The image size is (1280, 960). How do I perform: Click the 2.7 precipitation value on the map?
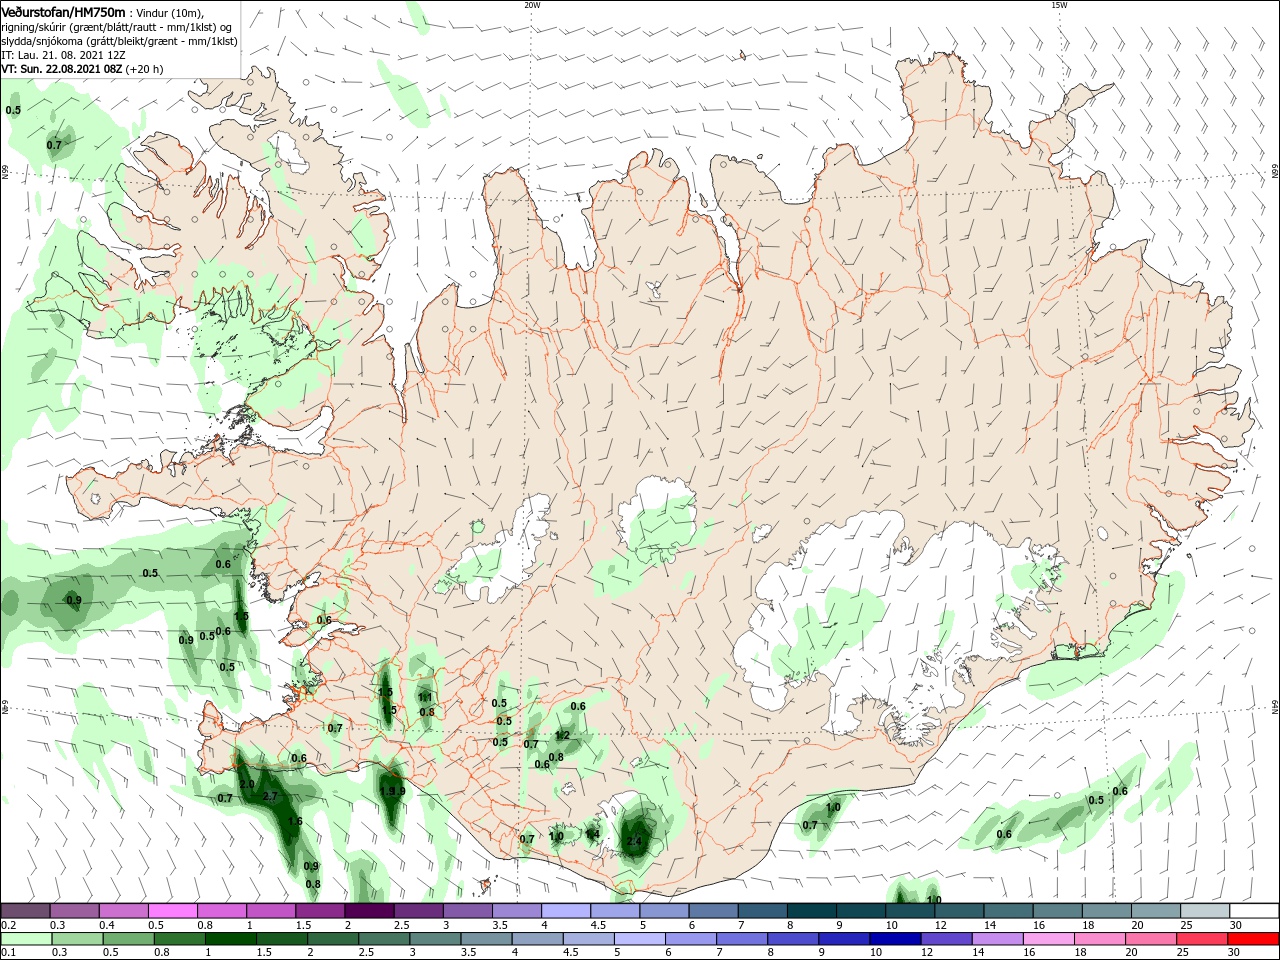tap(270, 797)
